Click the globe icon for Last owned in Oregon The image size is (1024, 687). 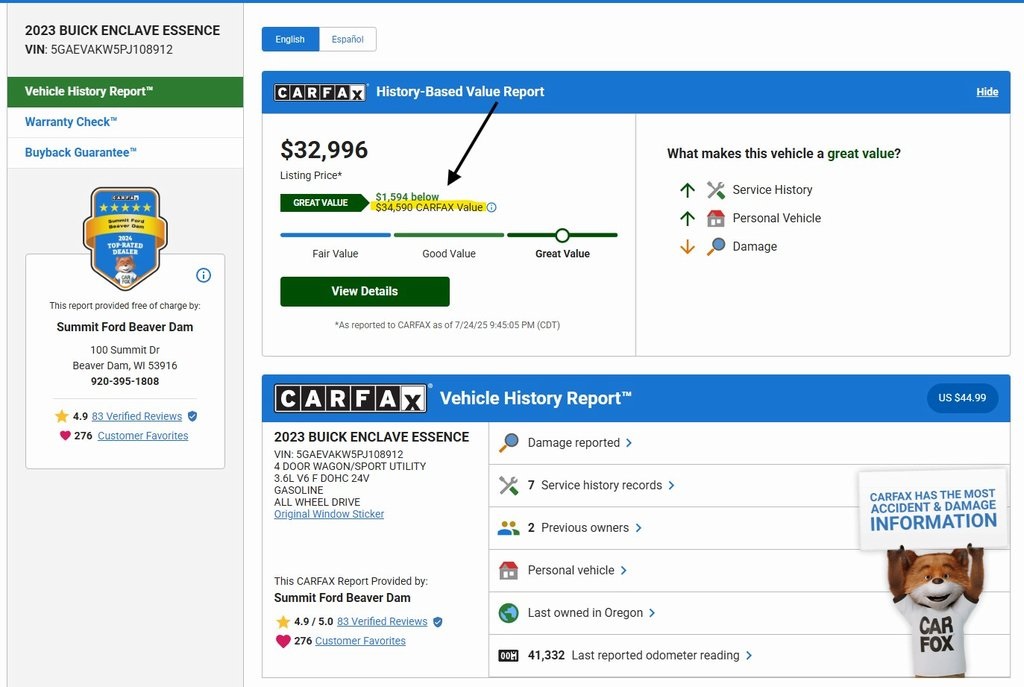click(x=509, y=613)
